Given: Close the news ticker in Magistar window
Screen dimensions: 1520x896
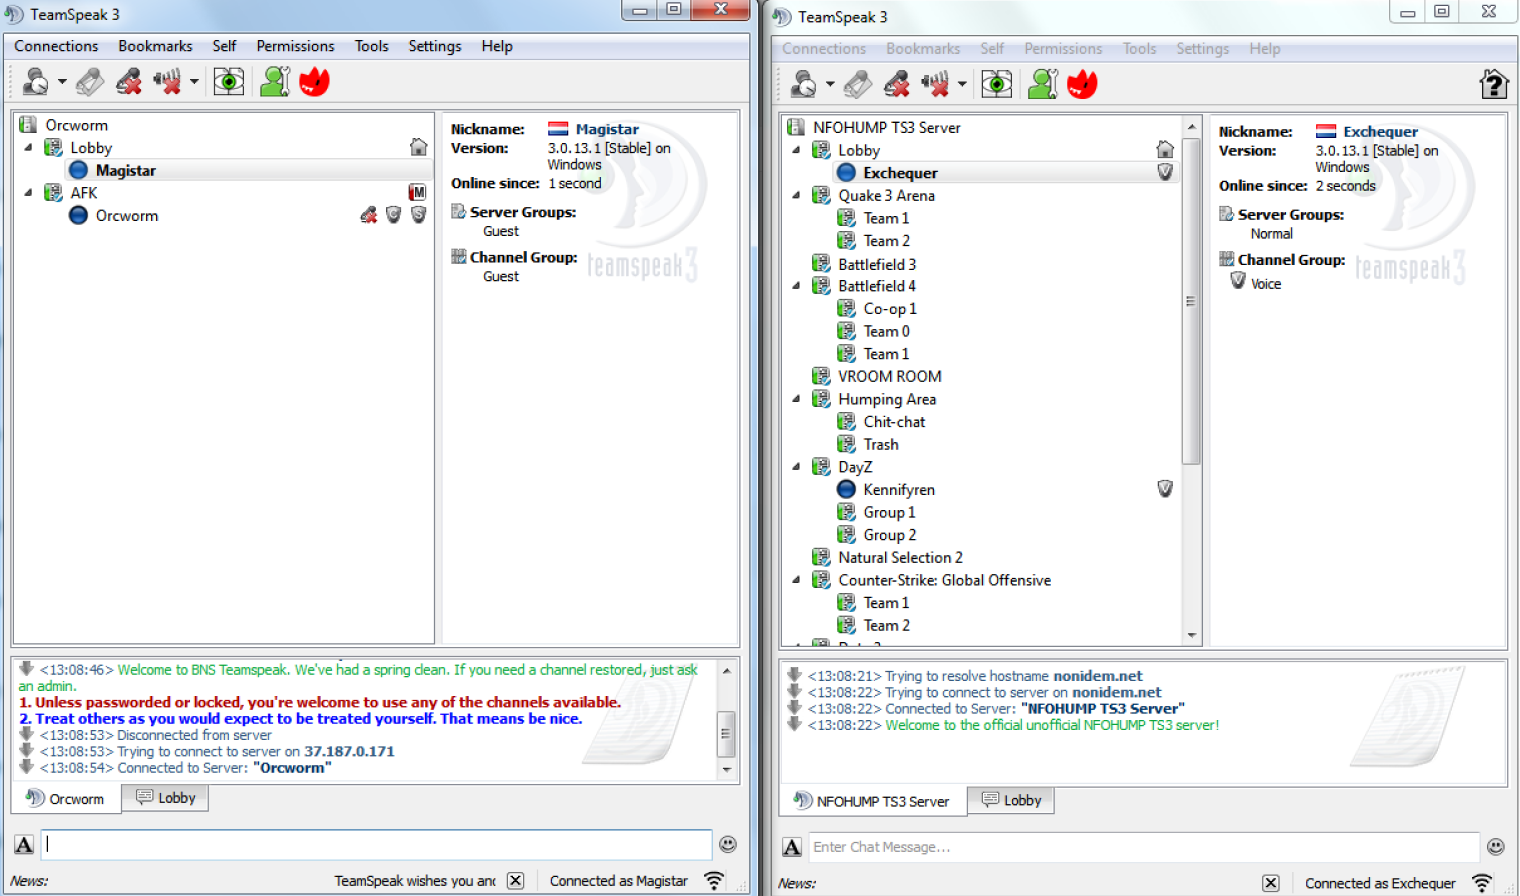Looking at the screenshot, I should coord(515,881).
